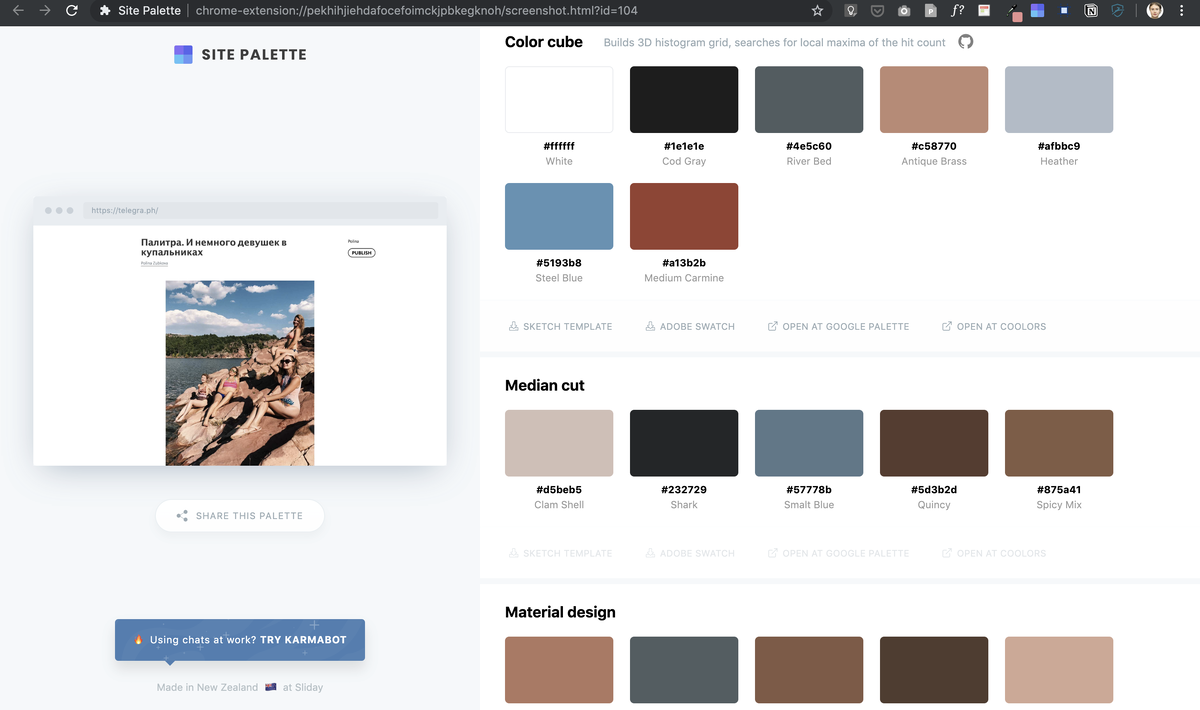This screenshot has width=1200, height=710.
Task: Pick the Steel Blue #5193b8 swatch
Action: point(559,216)
